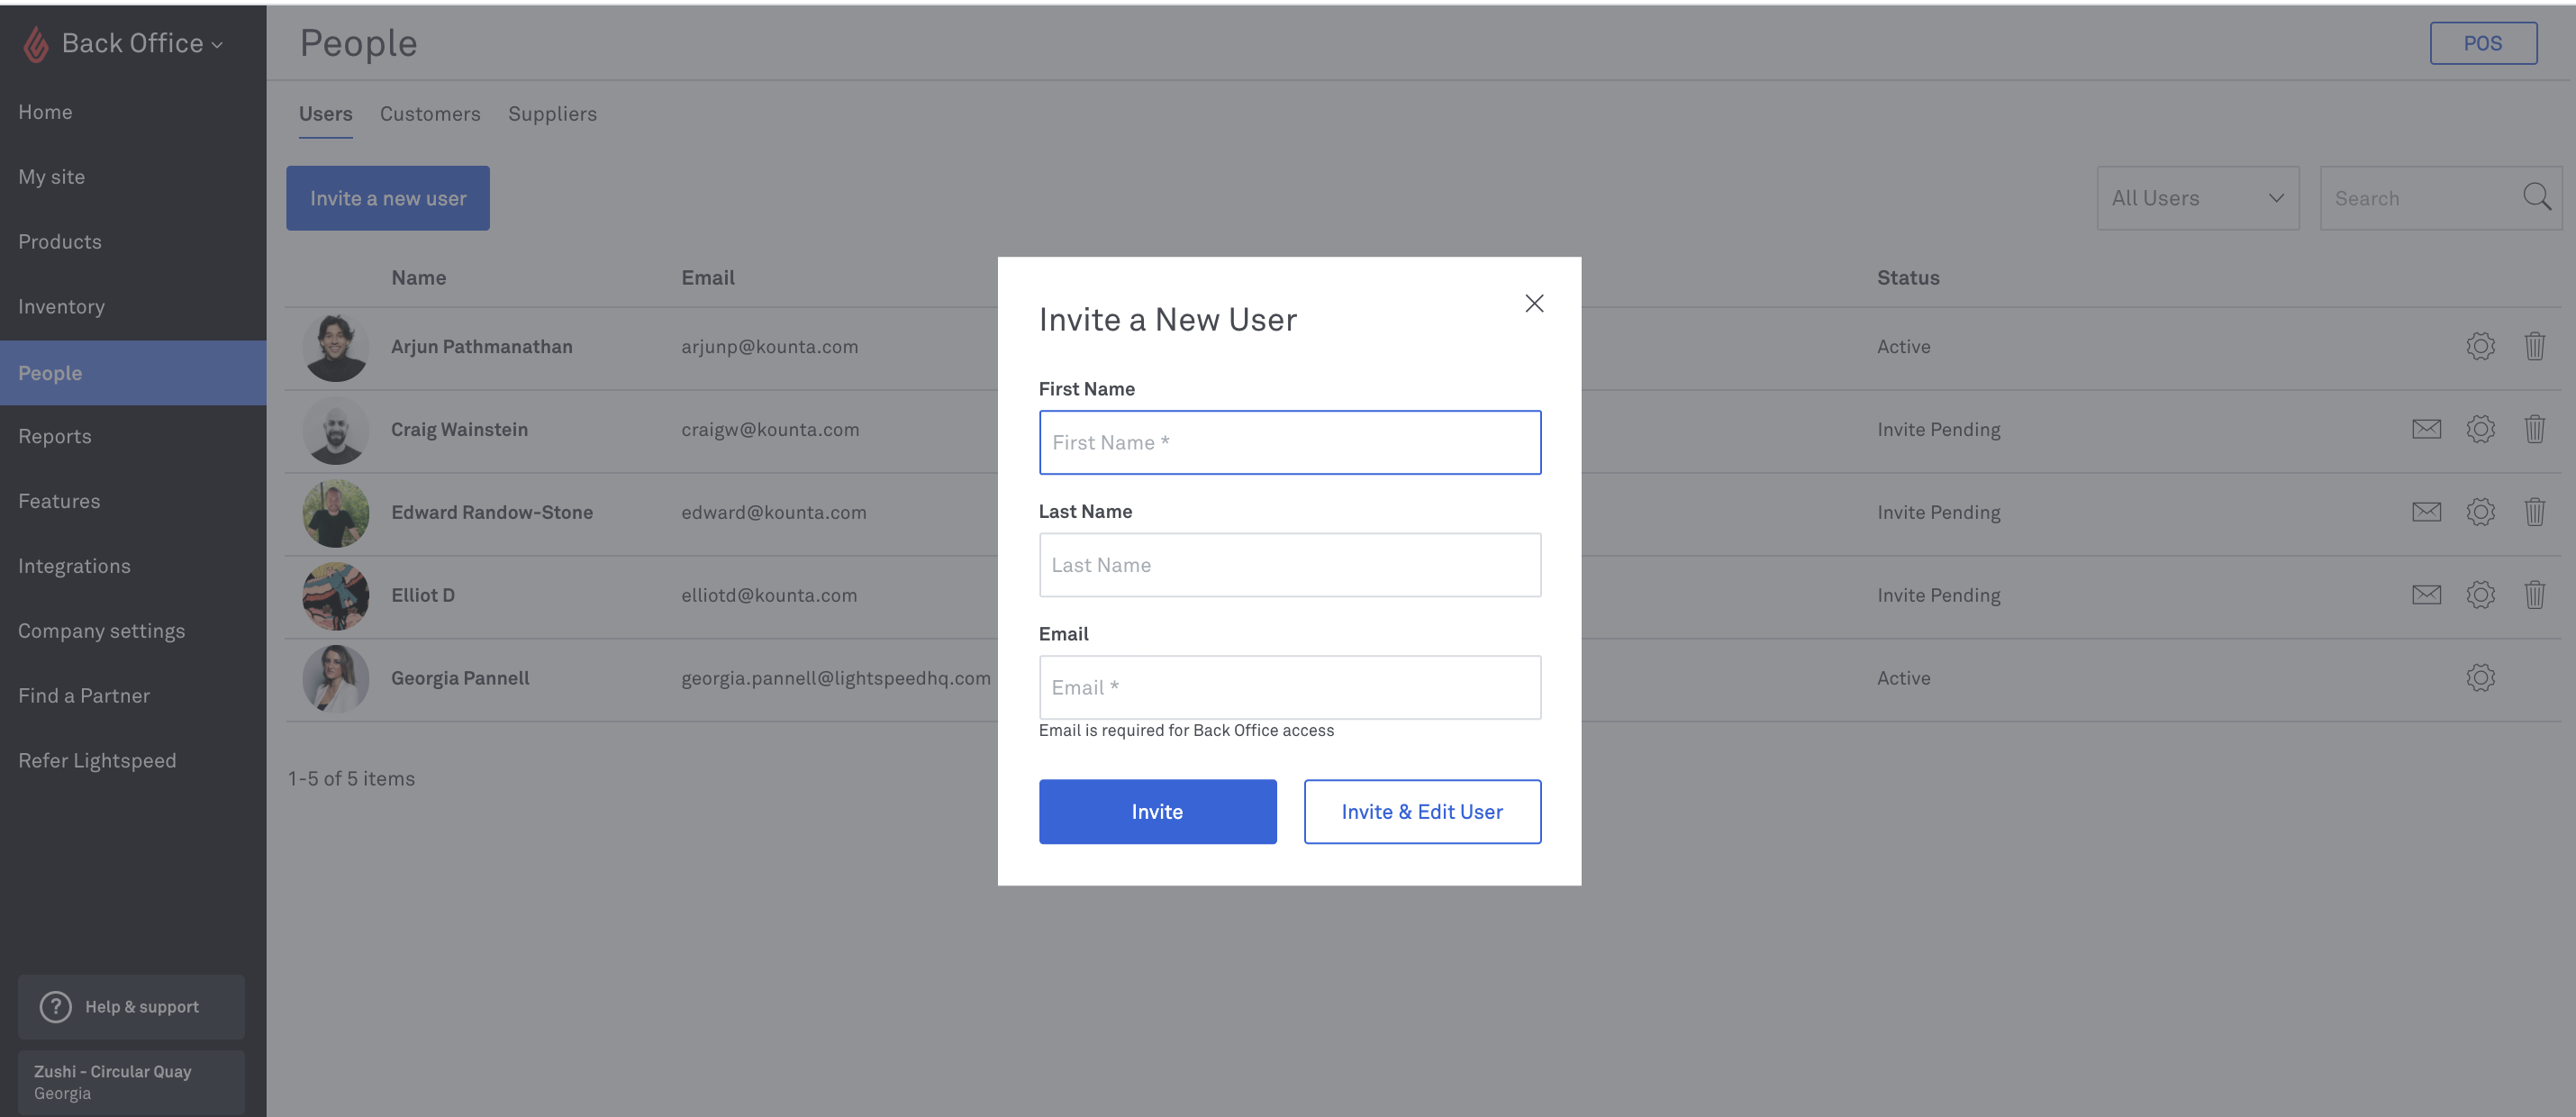Click the search magnifier icon
Screen dimensions: 2576x1117
click(2536, 197)
